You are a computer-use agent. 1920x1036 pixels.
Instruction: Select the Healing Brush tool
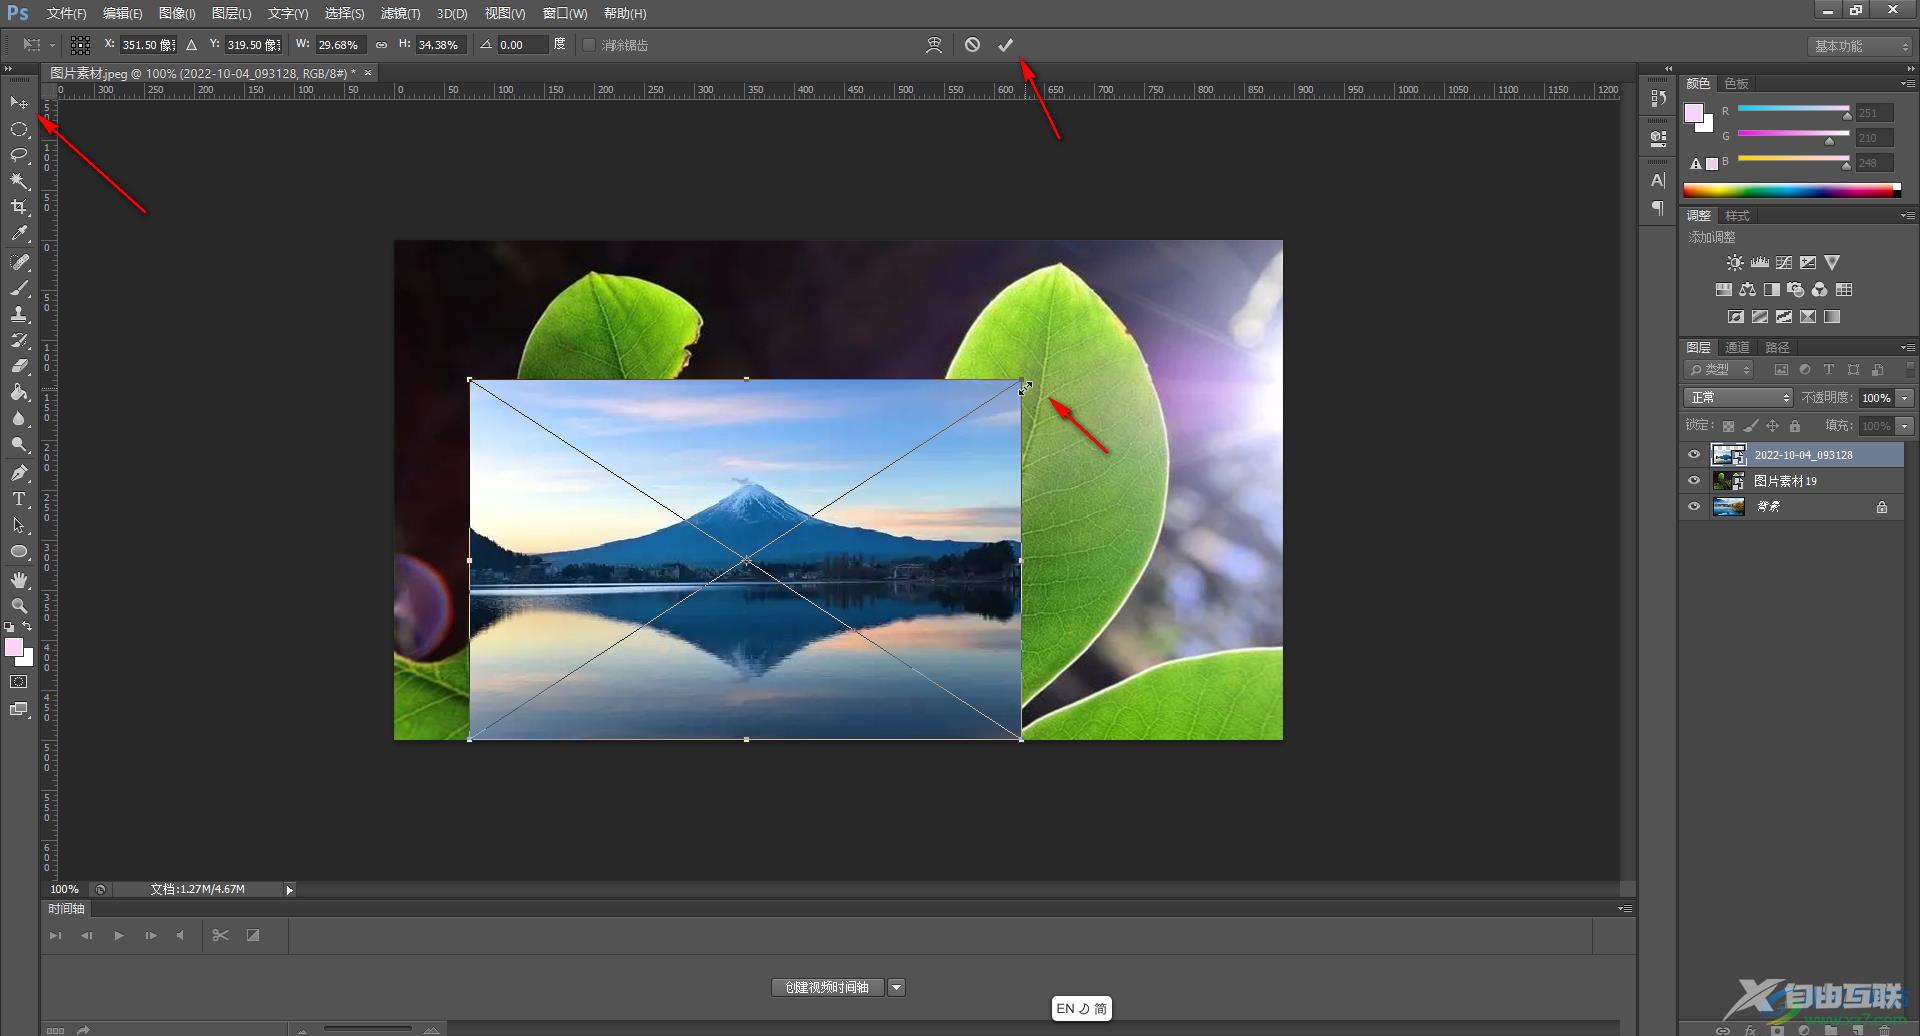coord(19,262)
